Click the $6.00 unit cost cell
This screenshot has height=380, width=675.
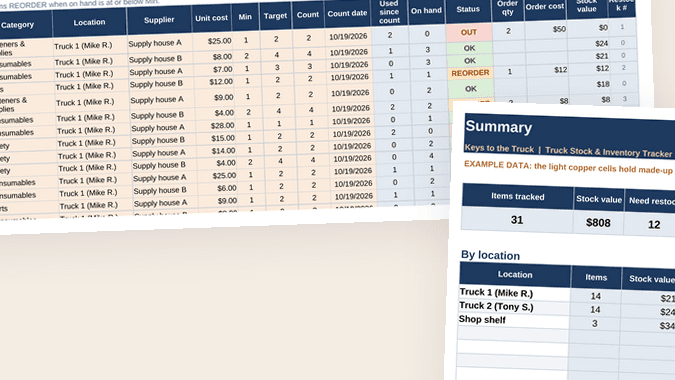(x=217, y=188)
